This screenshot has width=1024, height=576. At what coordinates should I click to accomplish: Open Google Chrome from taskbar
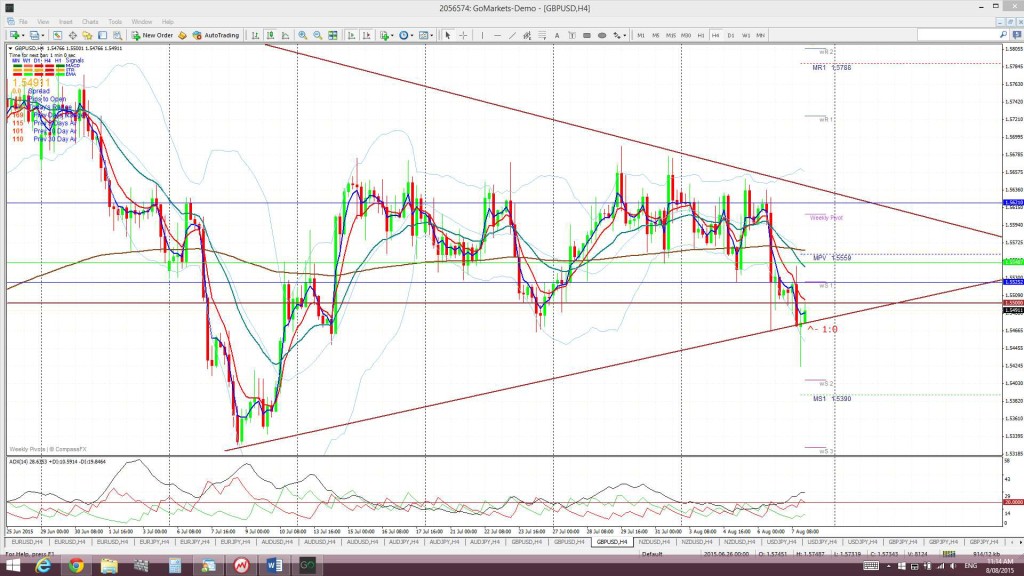(x=76, y=566)
